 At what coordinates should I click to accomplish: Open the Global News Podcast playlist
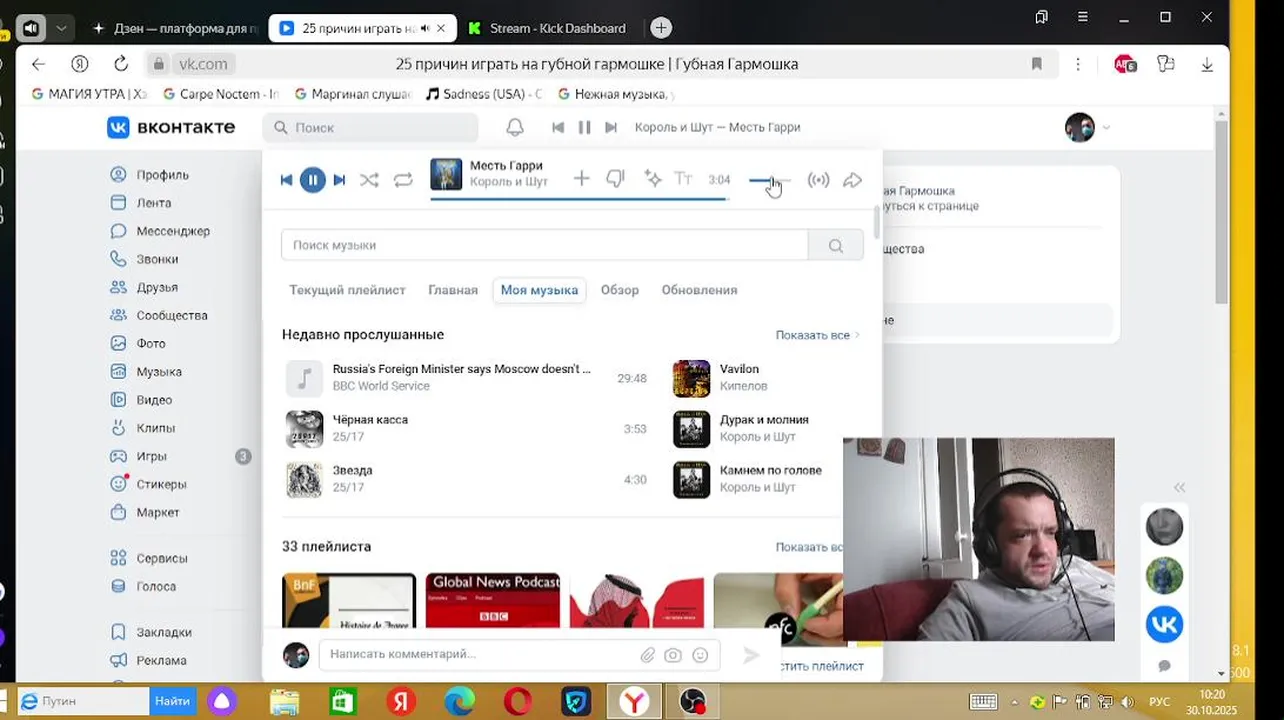point(493,600)
